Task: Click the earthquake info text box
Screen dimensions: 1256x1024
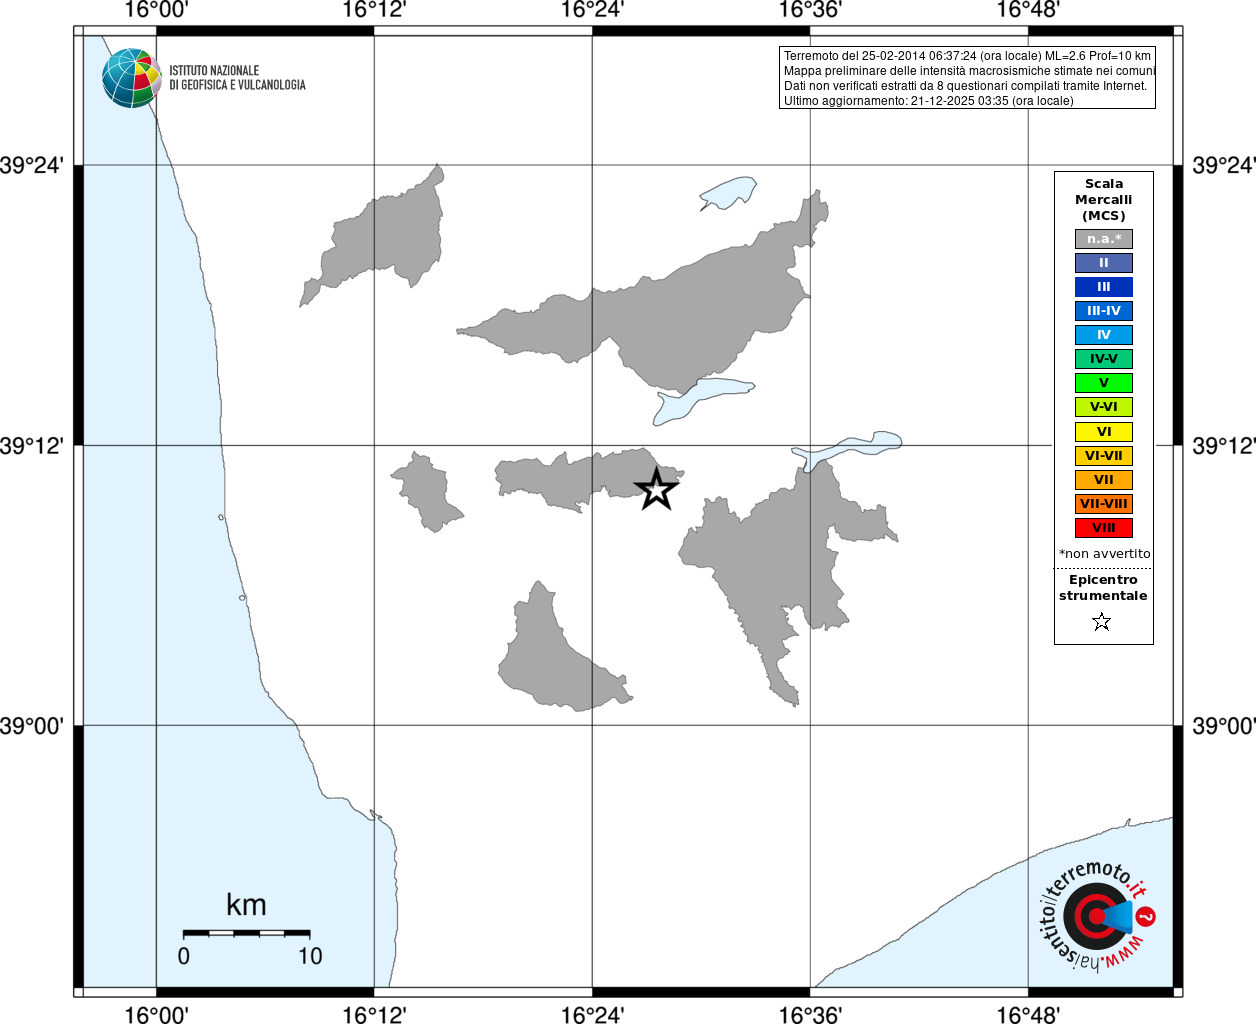Action: tap(967, 78)
